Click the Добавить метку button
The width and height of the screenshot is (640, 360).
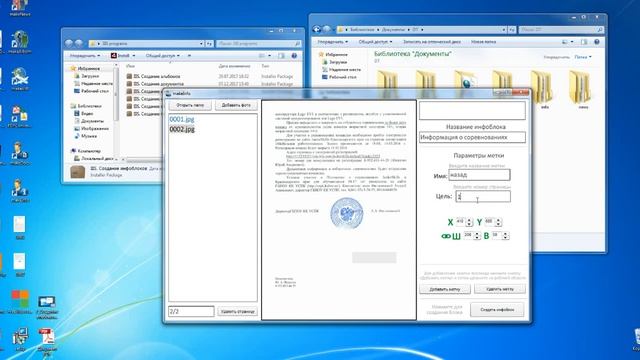(x=445, y=289)
